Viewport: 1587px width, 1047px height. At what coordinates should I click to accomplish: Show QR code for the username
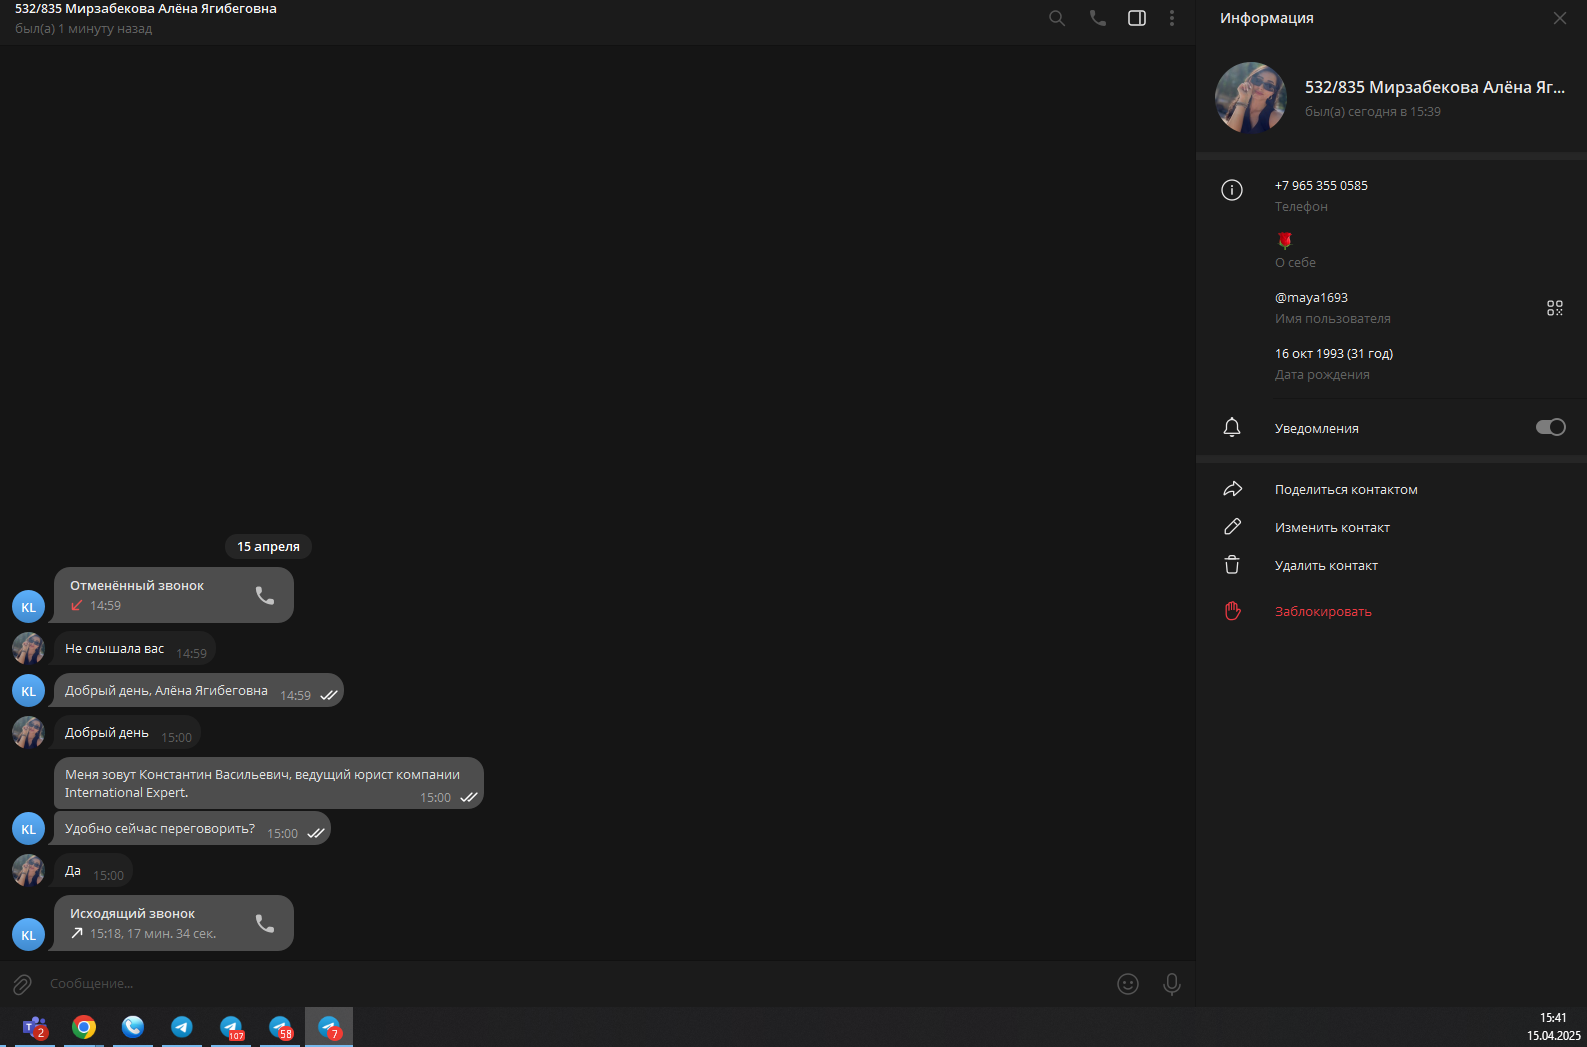click(x=1555, y=308)
